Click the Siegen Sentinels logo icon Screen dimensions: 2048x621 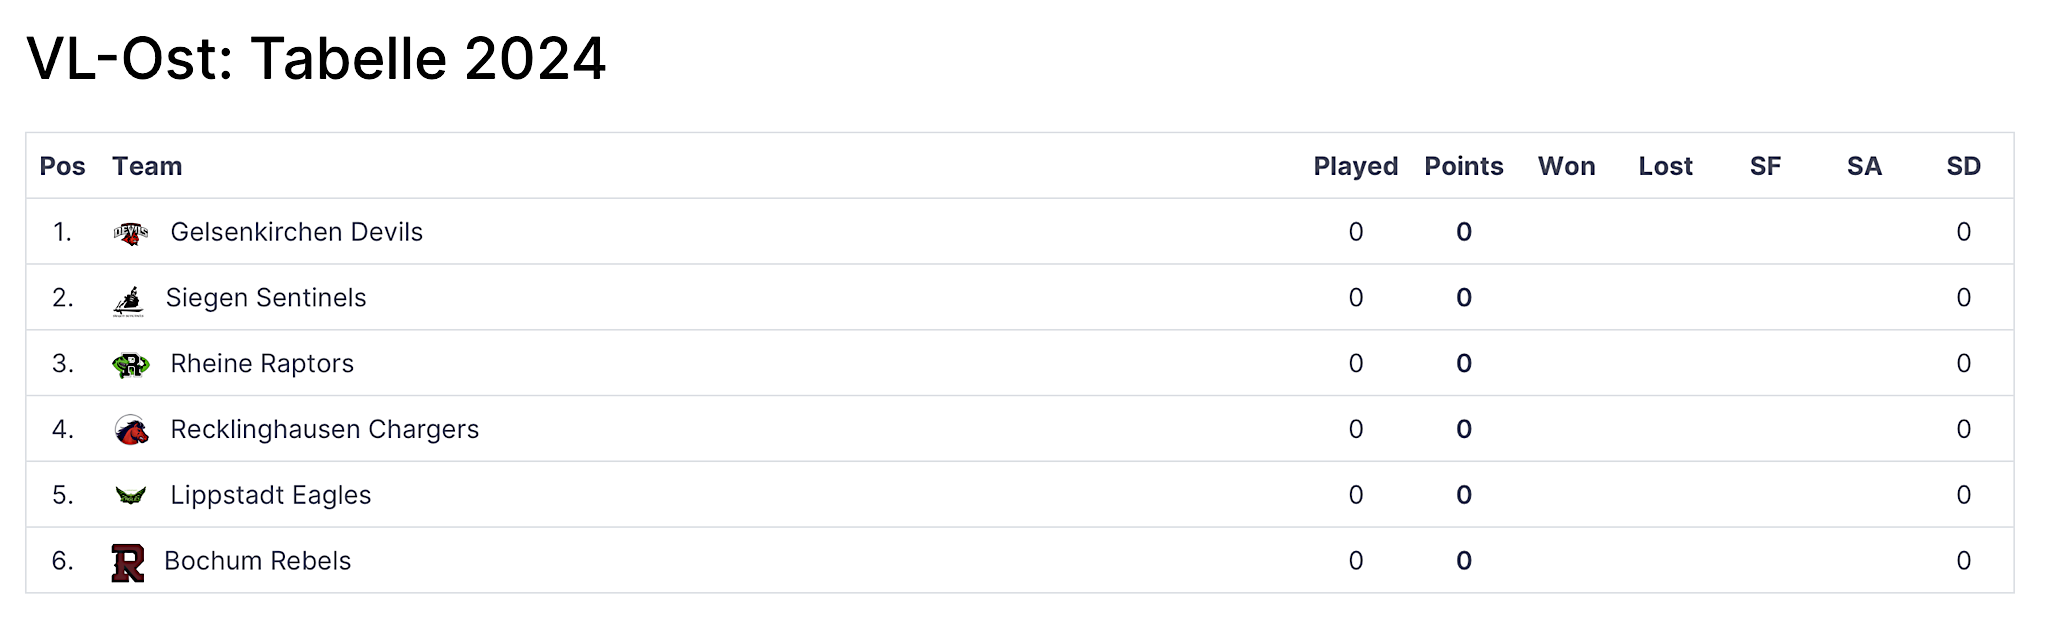point(128,300)
